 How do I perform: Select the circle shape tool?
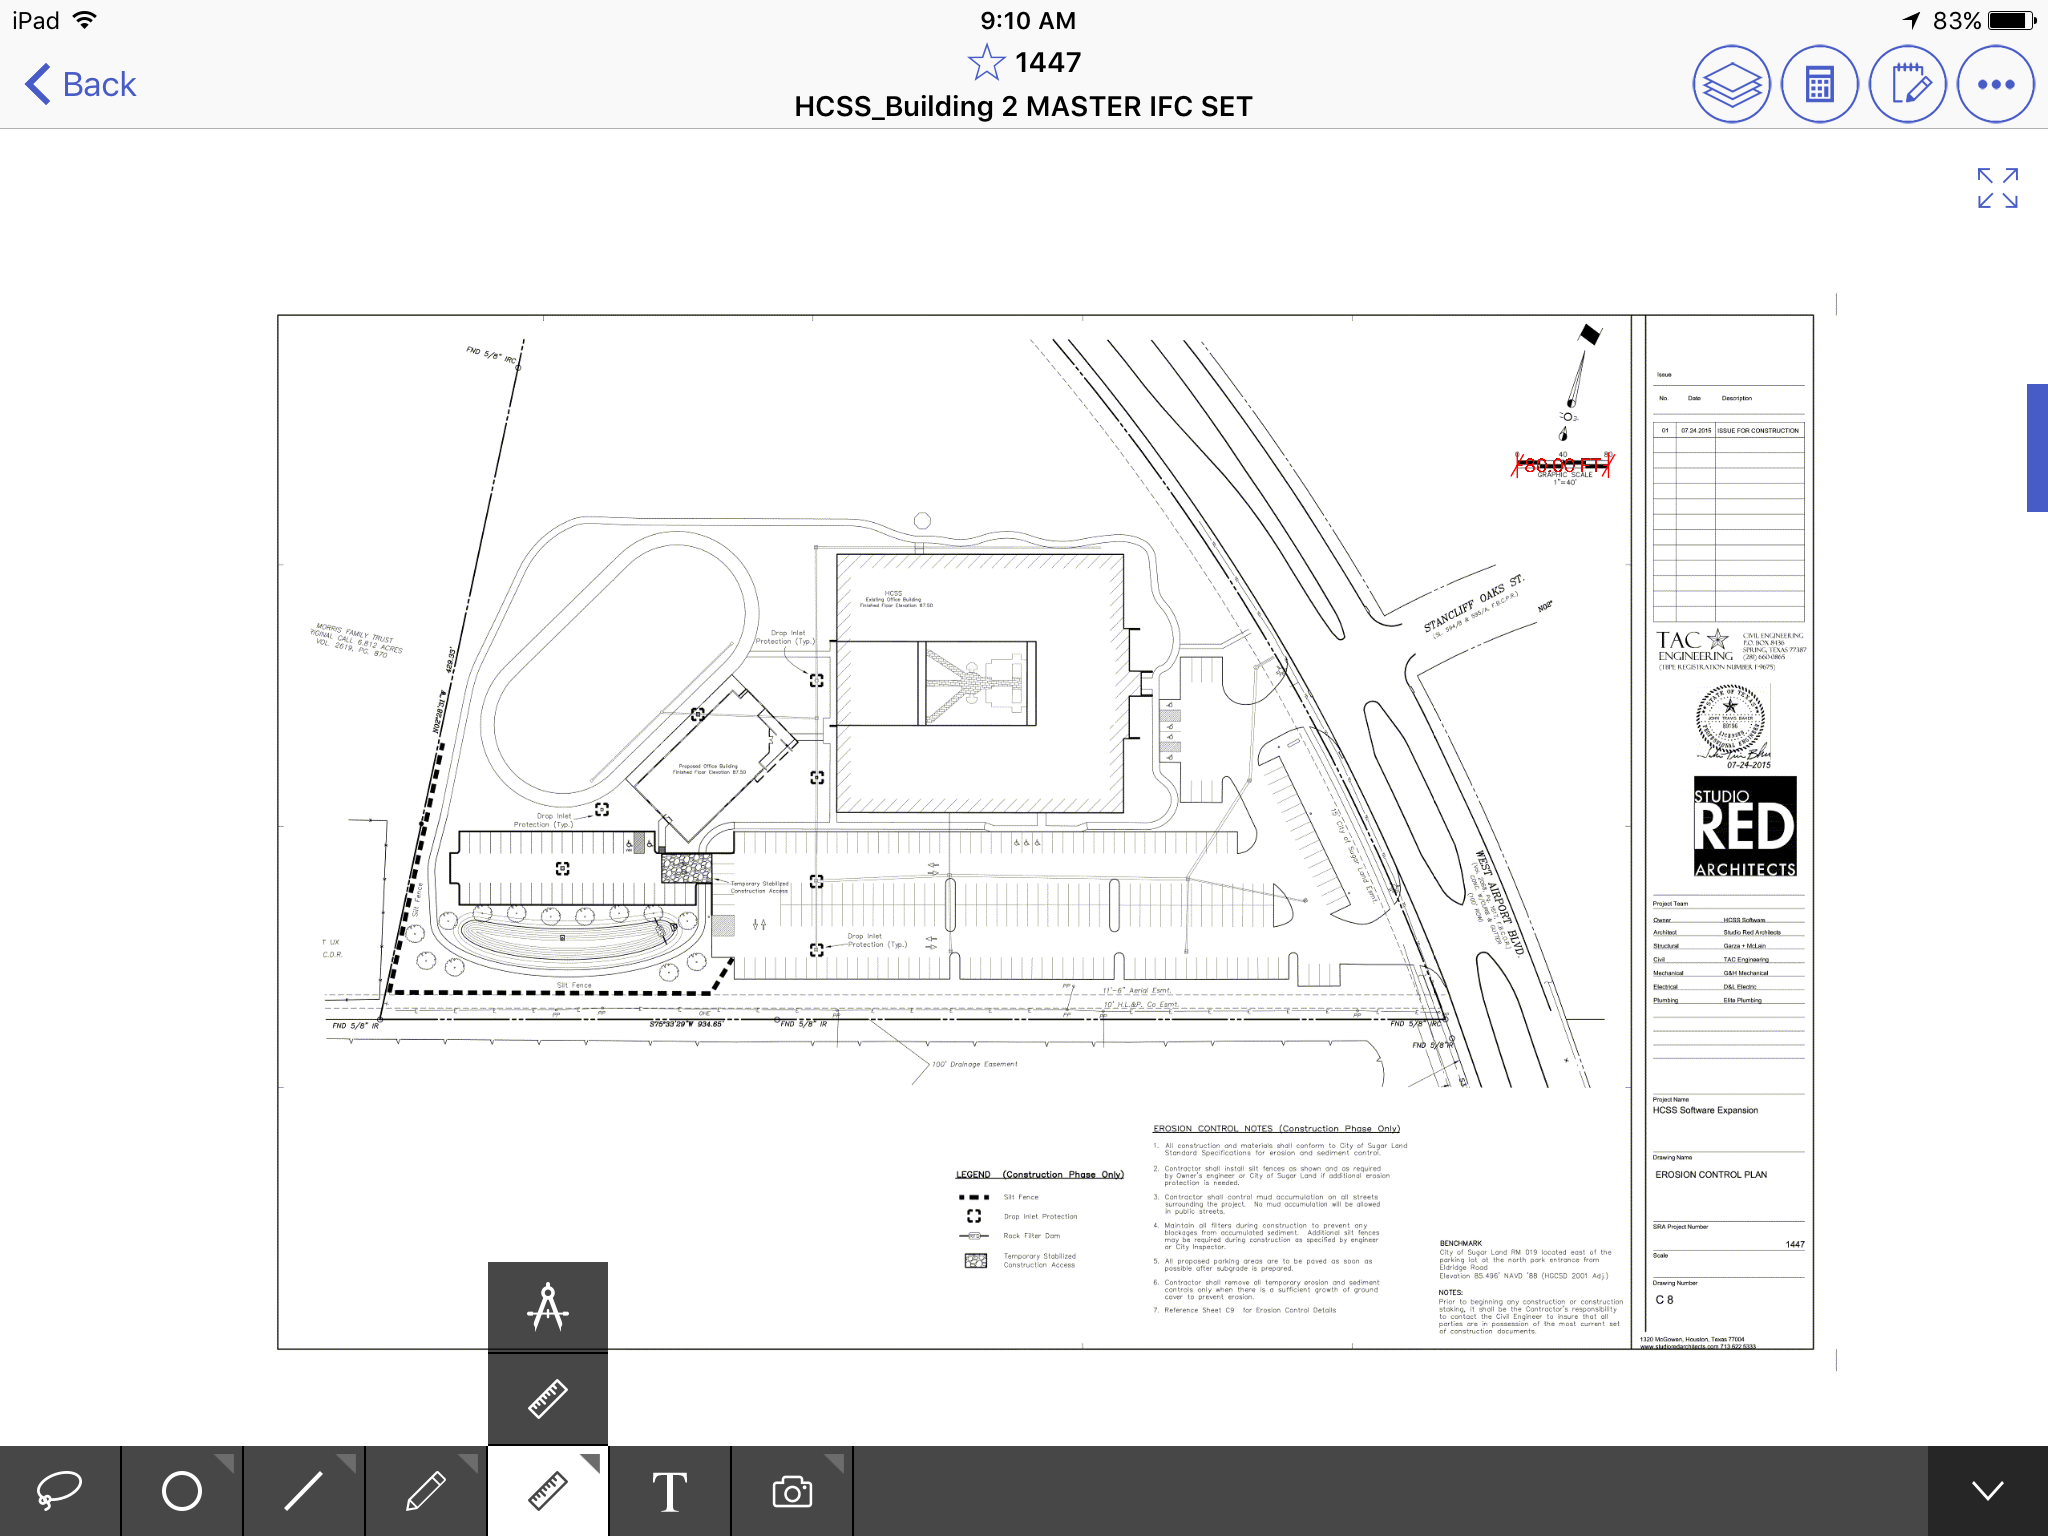coord(182,1491)
